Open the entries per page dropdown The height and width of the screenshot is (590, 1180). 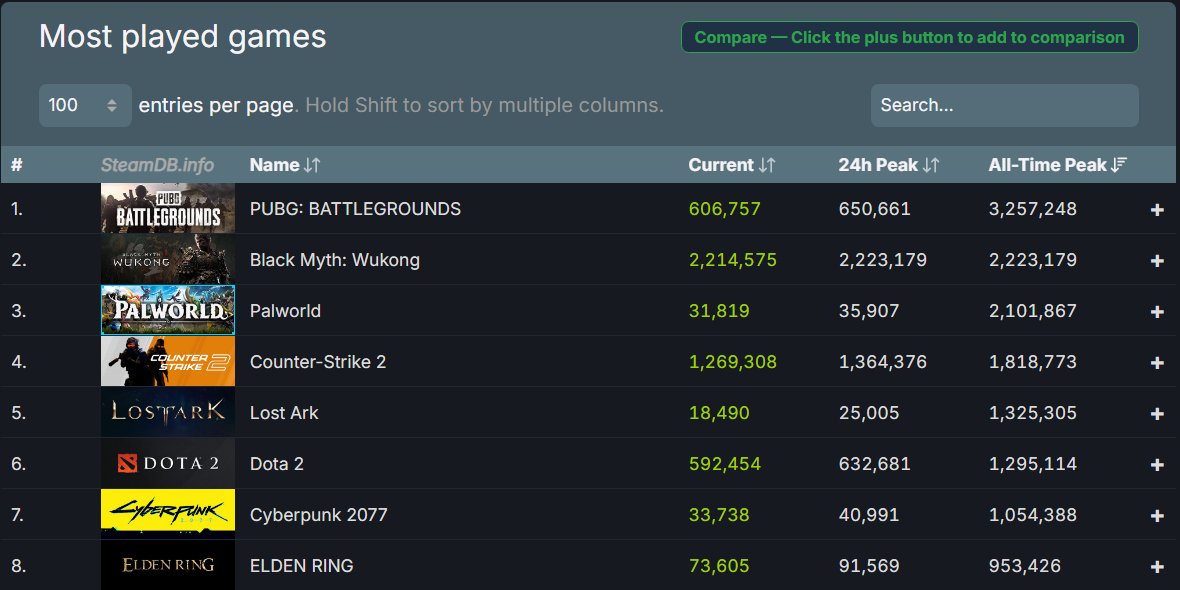click(x=85, y=104)
